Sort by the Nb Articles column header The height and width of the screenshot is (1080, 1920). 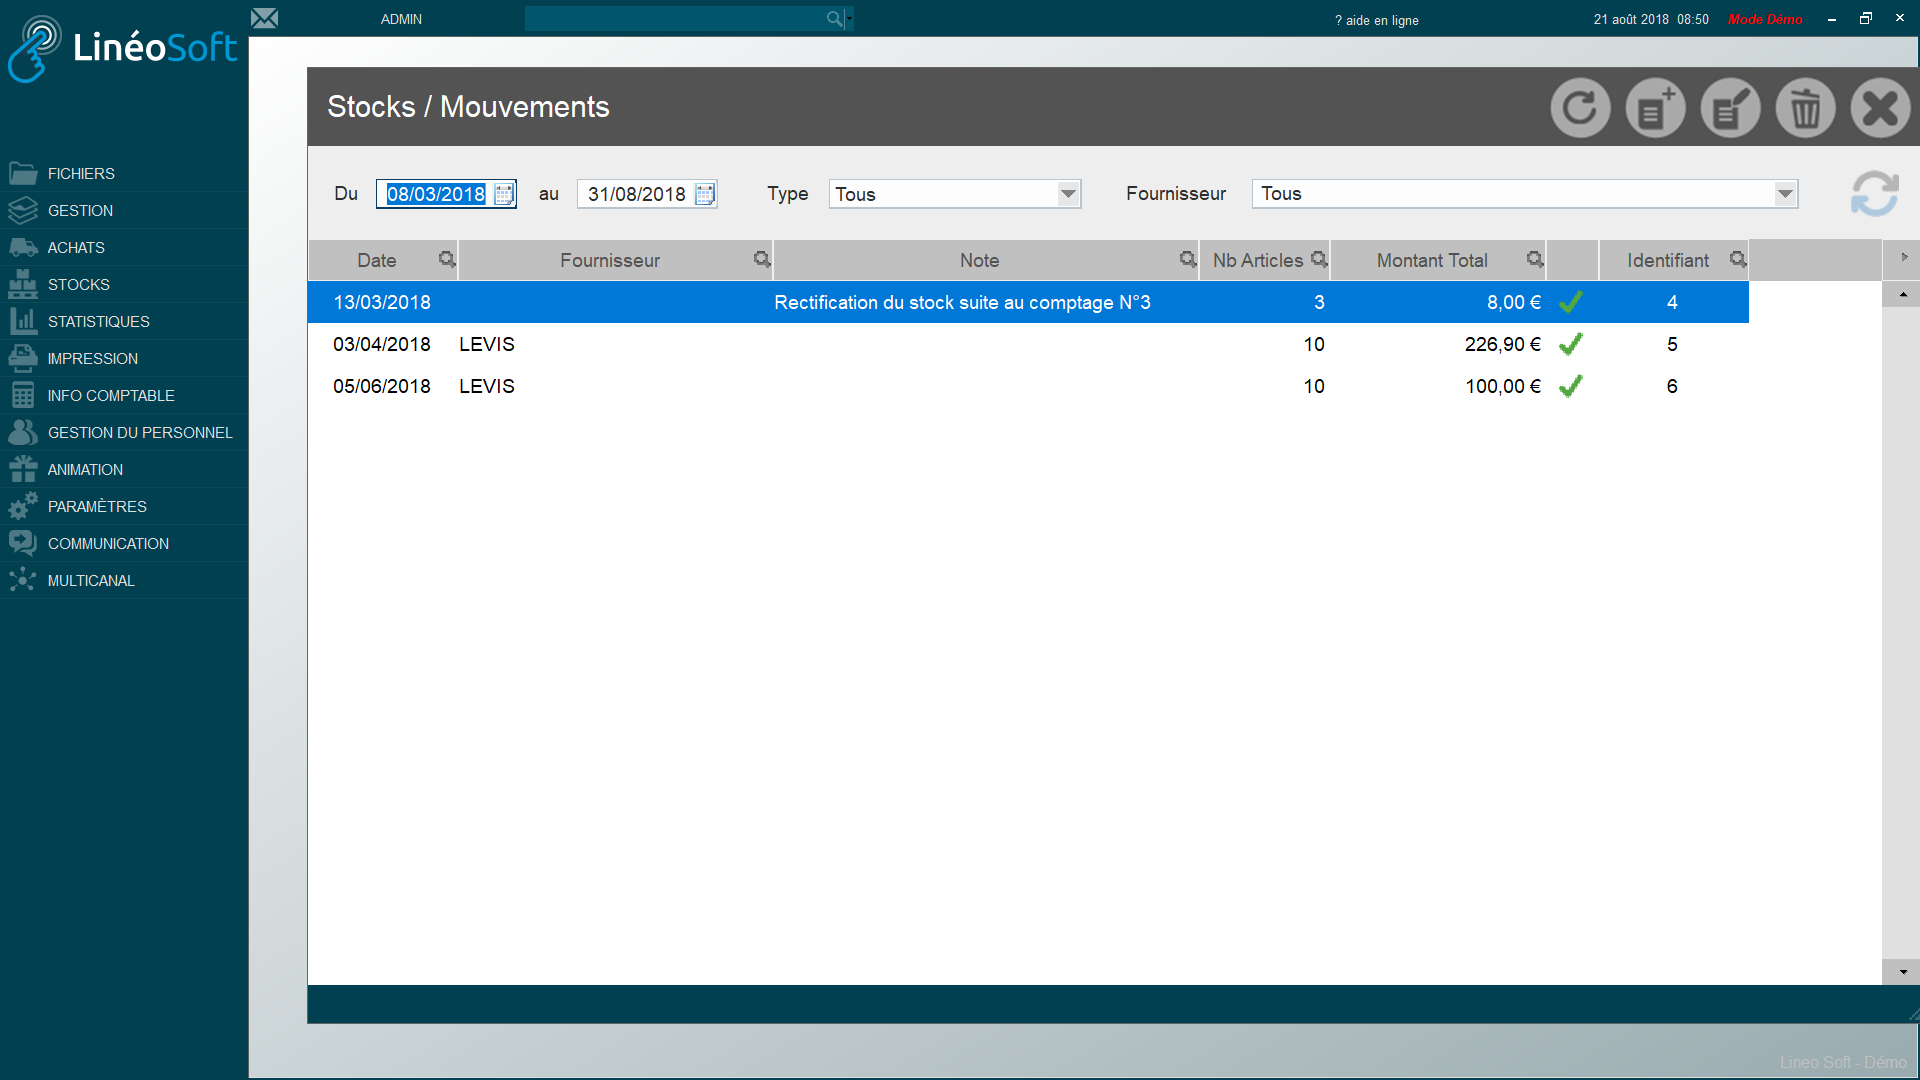tap(1257, 260)
